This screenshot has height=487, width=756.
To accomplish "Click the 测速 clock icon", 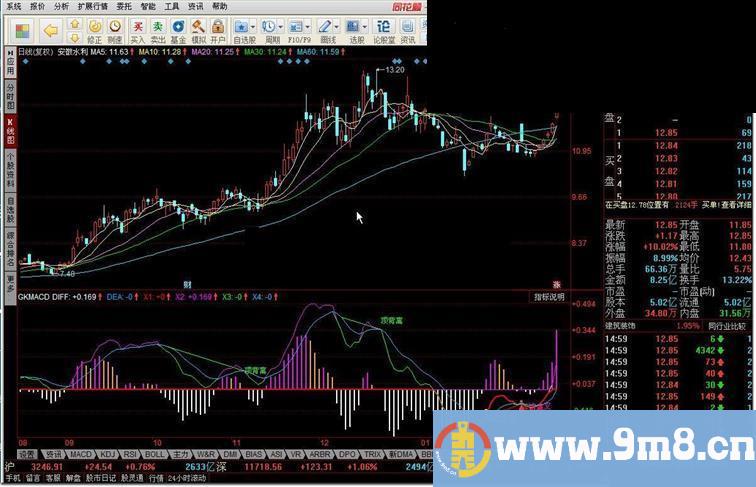I will coord(116,29).
